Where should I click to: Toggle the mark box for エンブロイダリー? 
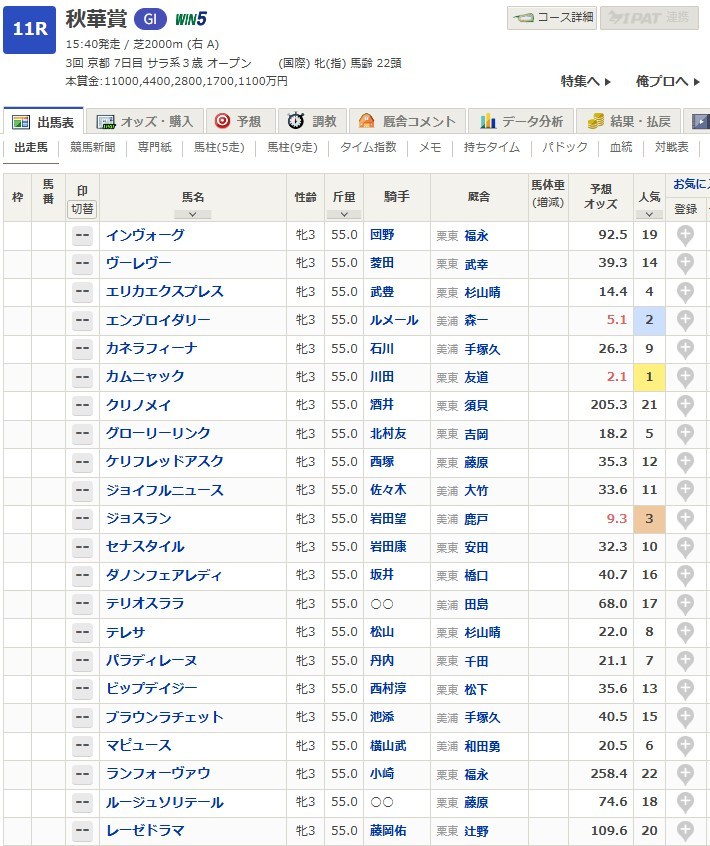(x=82, y=320)
